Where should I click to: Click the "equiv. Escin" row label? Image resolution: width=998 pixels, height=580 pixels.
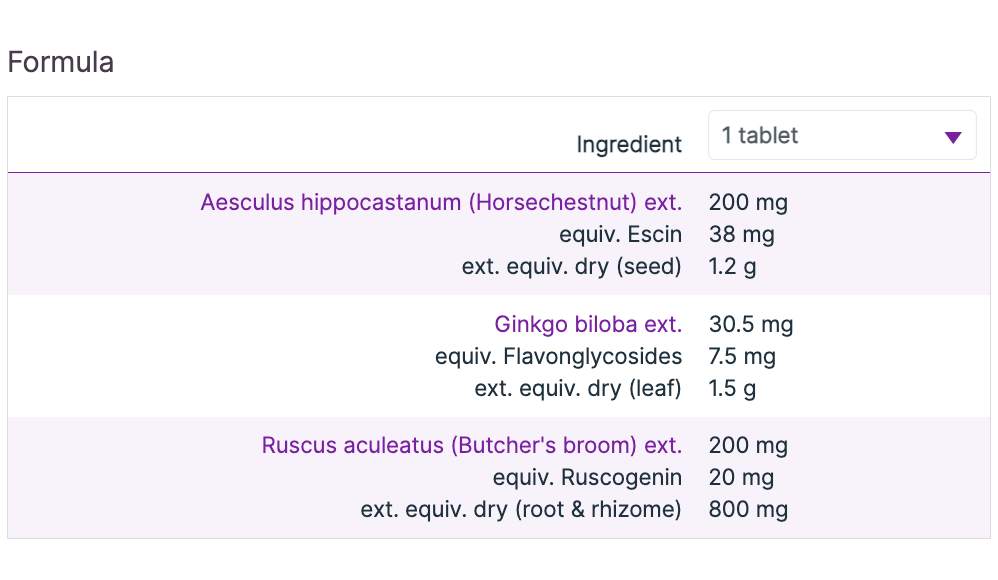pyautogui.click(x=620, y=235)
